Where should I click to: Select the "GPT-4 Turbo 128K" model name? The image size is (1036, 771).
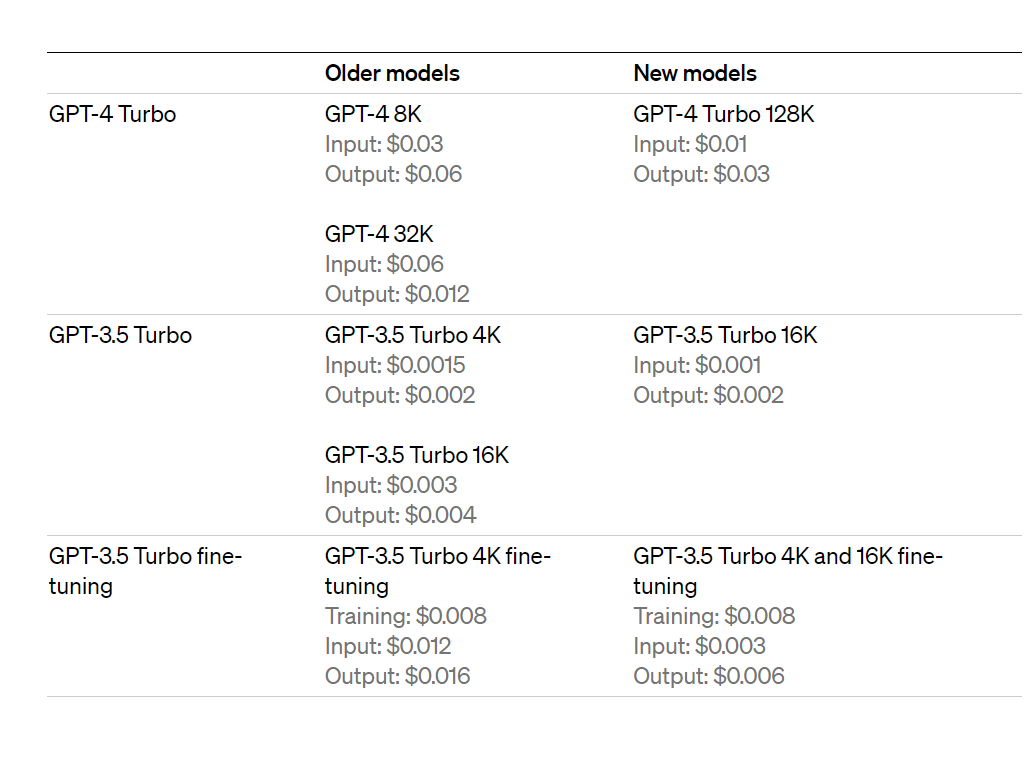[x=723, y=114]
